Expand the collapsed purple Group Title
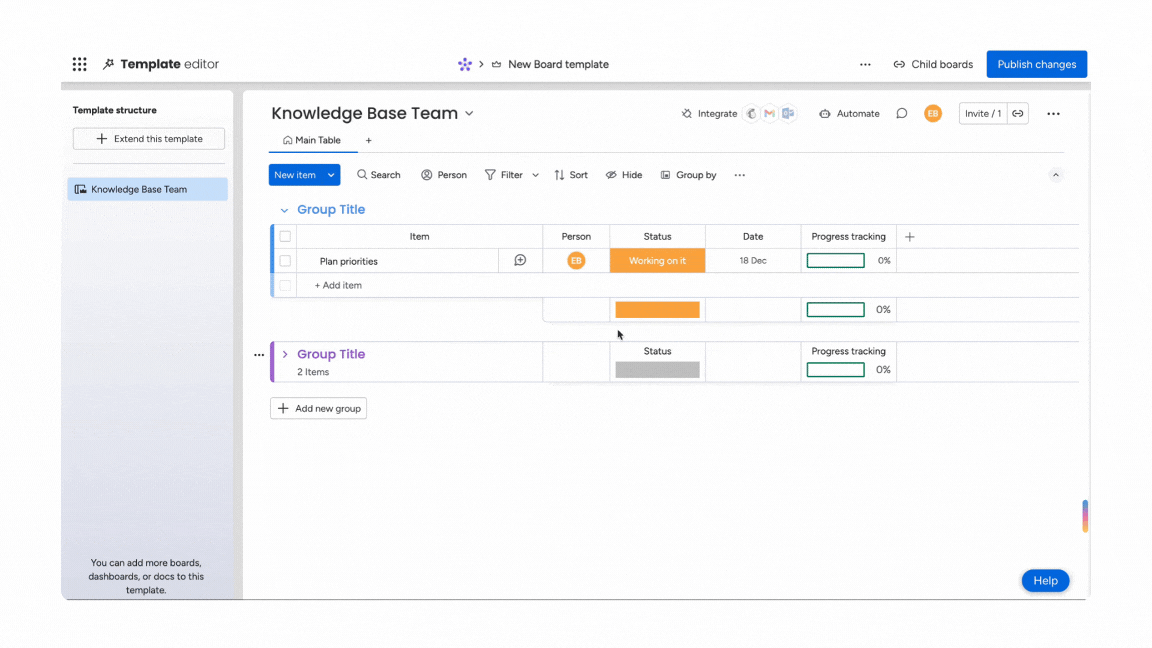This screenshot has height=648, width=1152. pos(285,355)
